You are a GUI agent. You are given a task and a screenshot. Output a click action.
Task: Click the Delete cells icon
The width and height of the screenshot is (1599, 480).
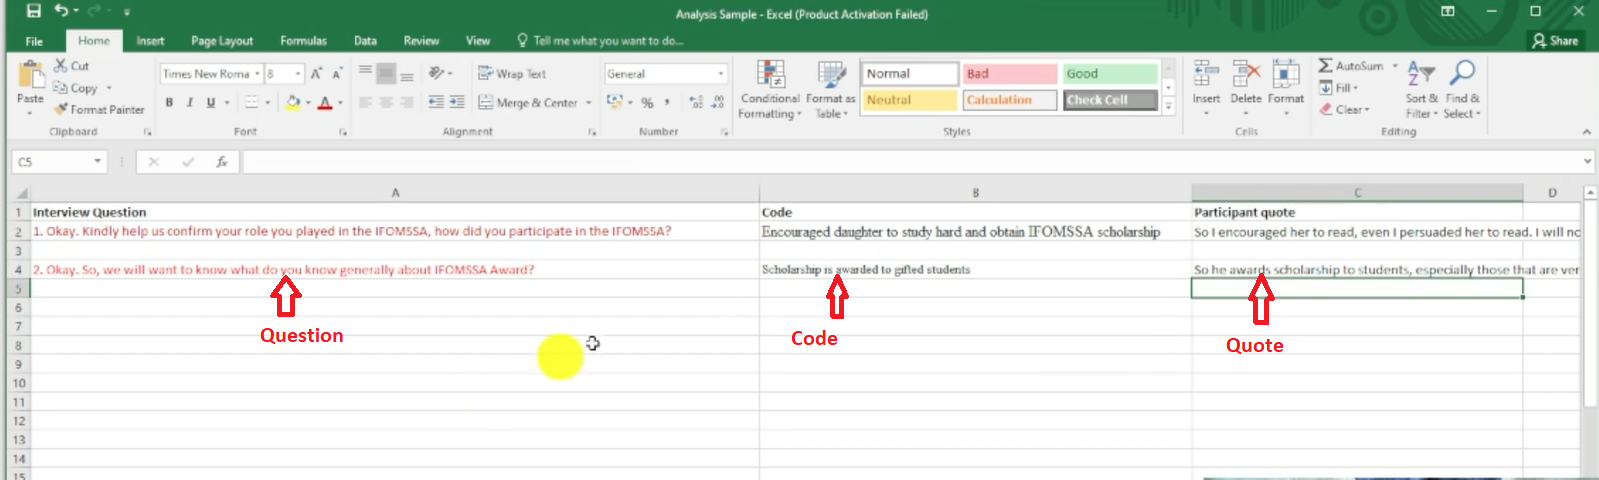pyautogui.click(x=1245, y=80)
